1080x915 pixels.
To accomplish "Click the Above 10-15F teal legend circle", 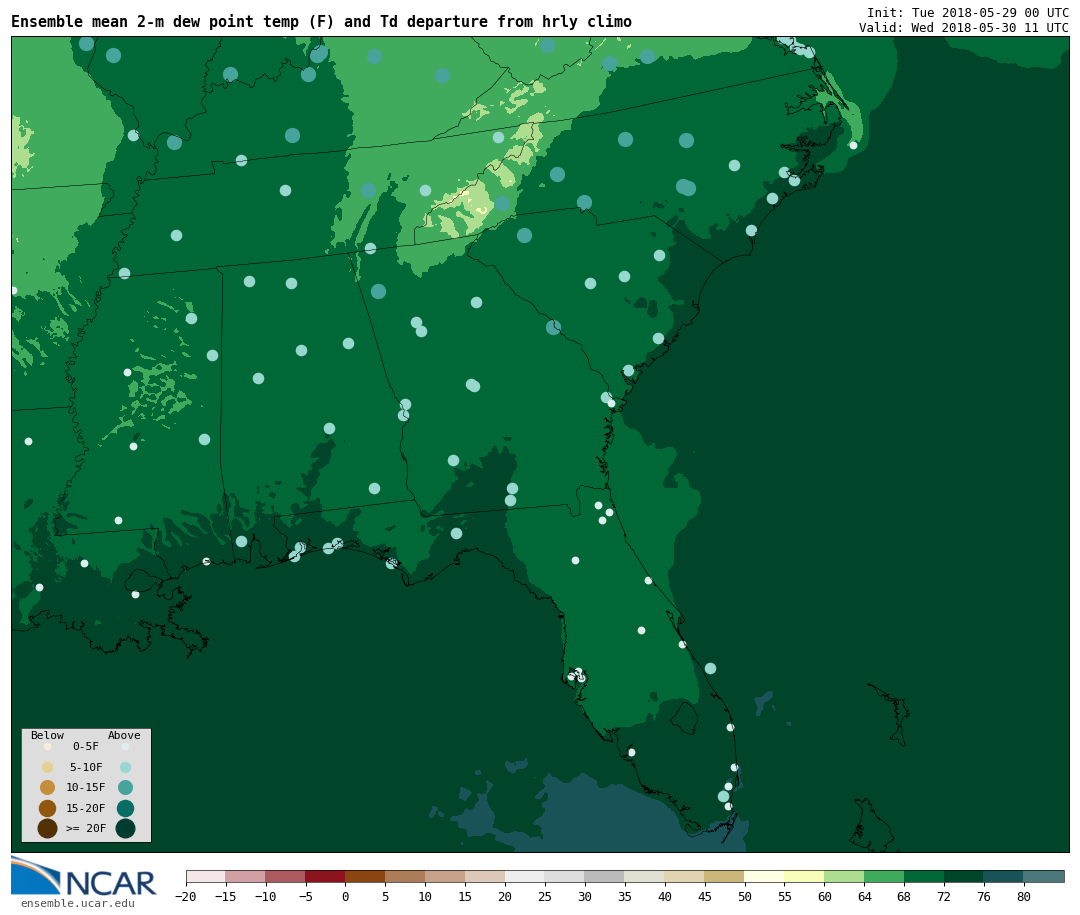I will coord(125,788).
